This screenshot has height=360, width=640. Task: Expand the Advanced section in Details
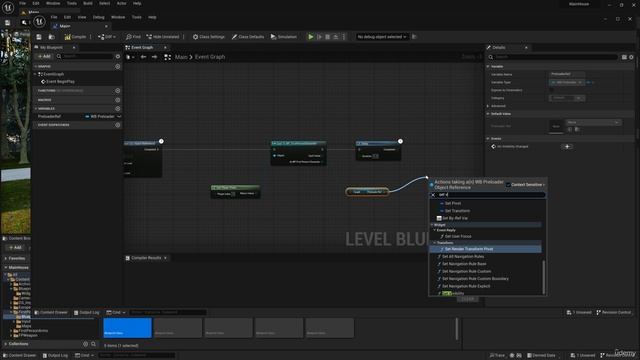click(488, 106)
